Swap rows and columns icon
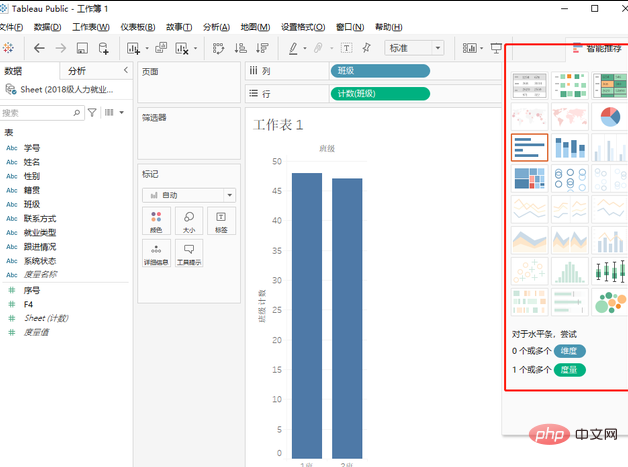 219,48
